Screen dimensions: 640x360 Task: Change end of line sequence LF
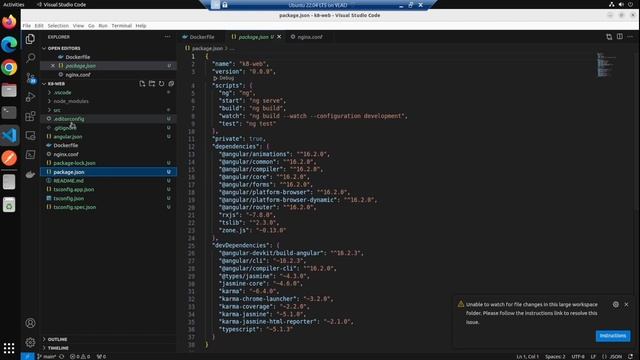coord(593,356)
